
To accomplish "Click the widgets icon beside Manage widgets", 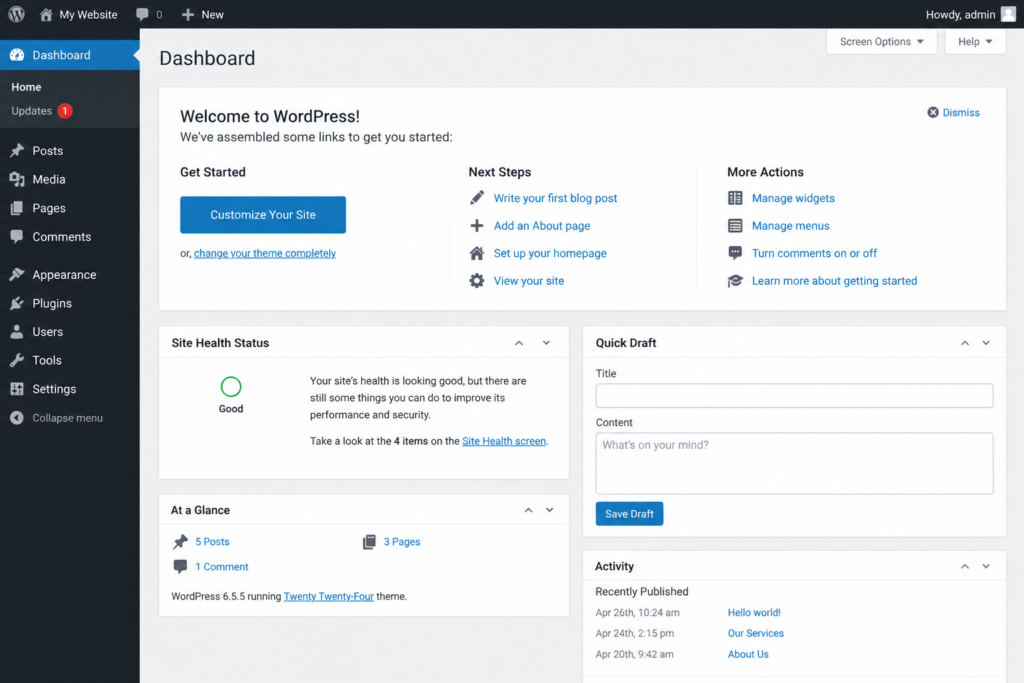I will tap(735, 198).
